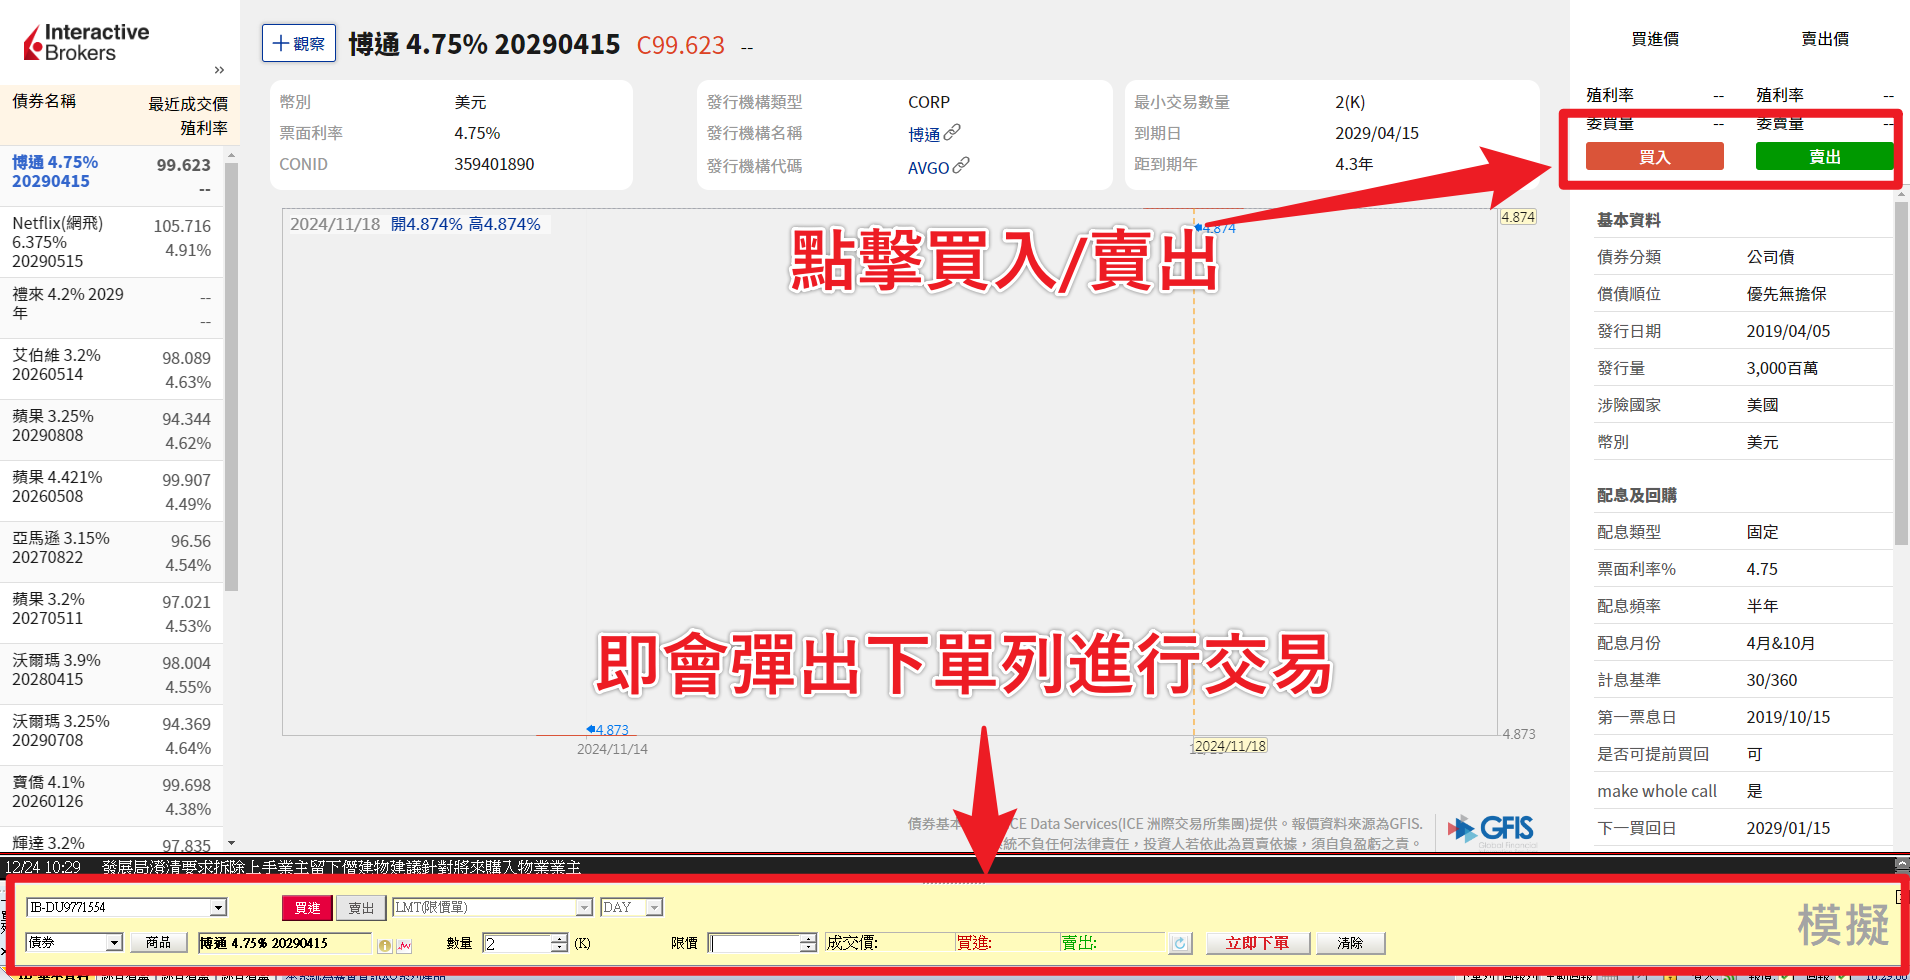Sort by 債券名稱 column header
Viewport: 1910px width, 980px height.
[44, 101]
